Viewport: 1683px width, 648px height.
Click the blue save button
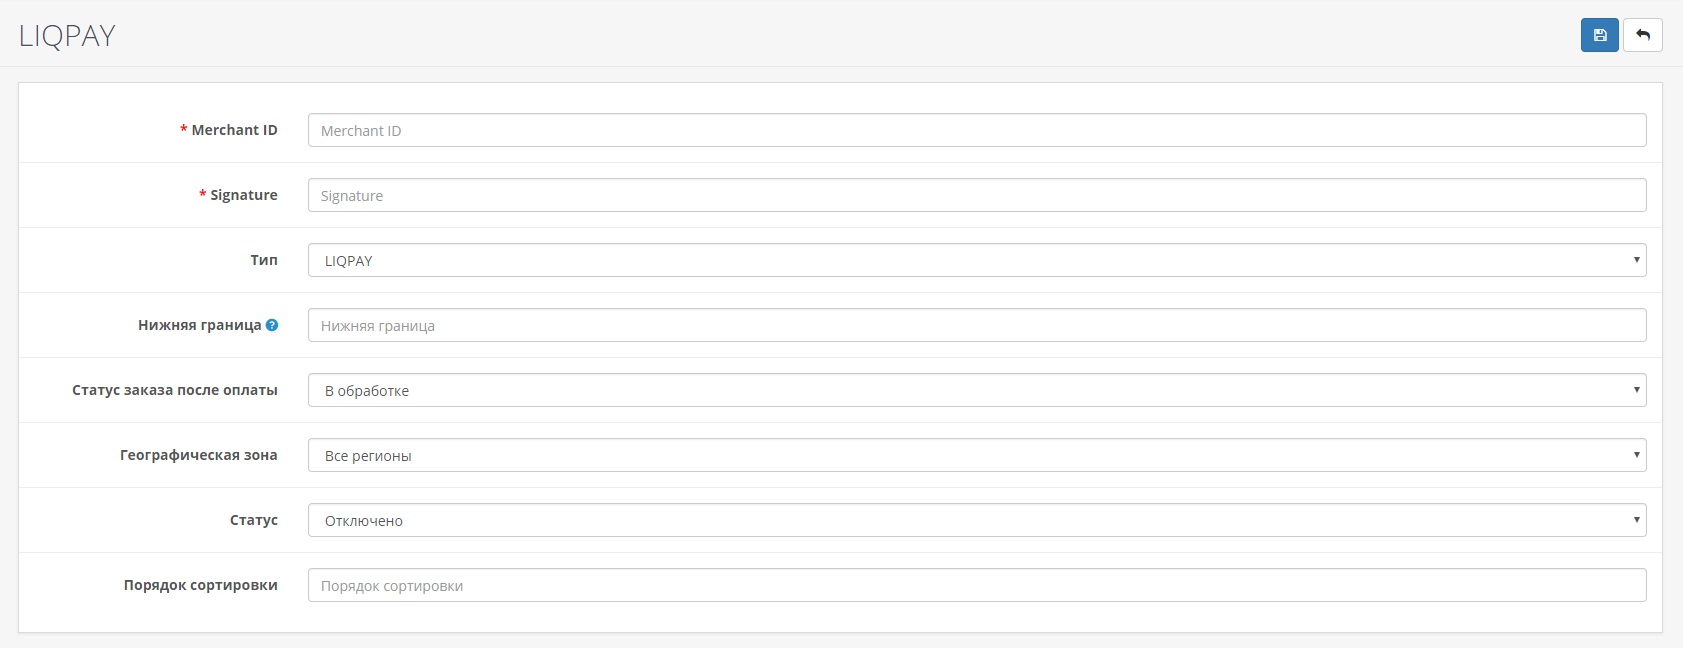click(x=1599, y=35)
